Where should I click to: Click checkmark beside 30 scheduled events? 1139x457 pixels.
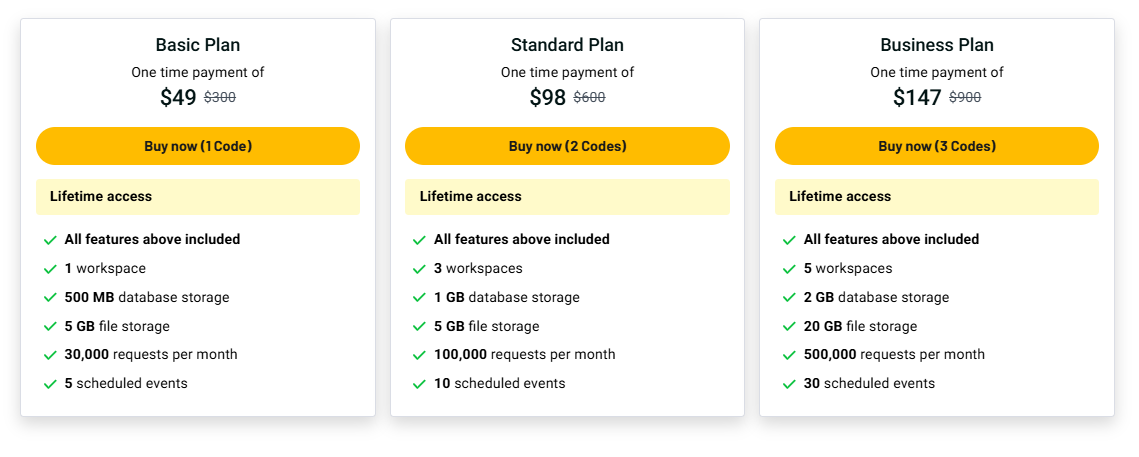pos(789,384)
